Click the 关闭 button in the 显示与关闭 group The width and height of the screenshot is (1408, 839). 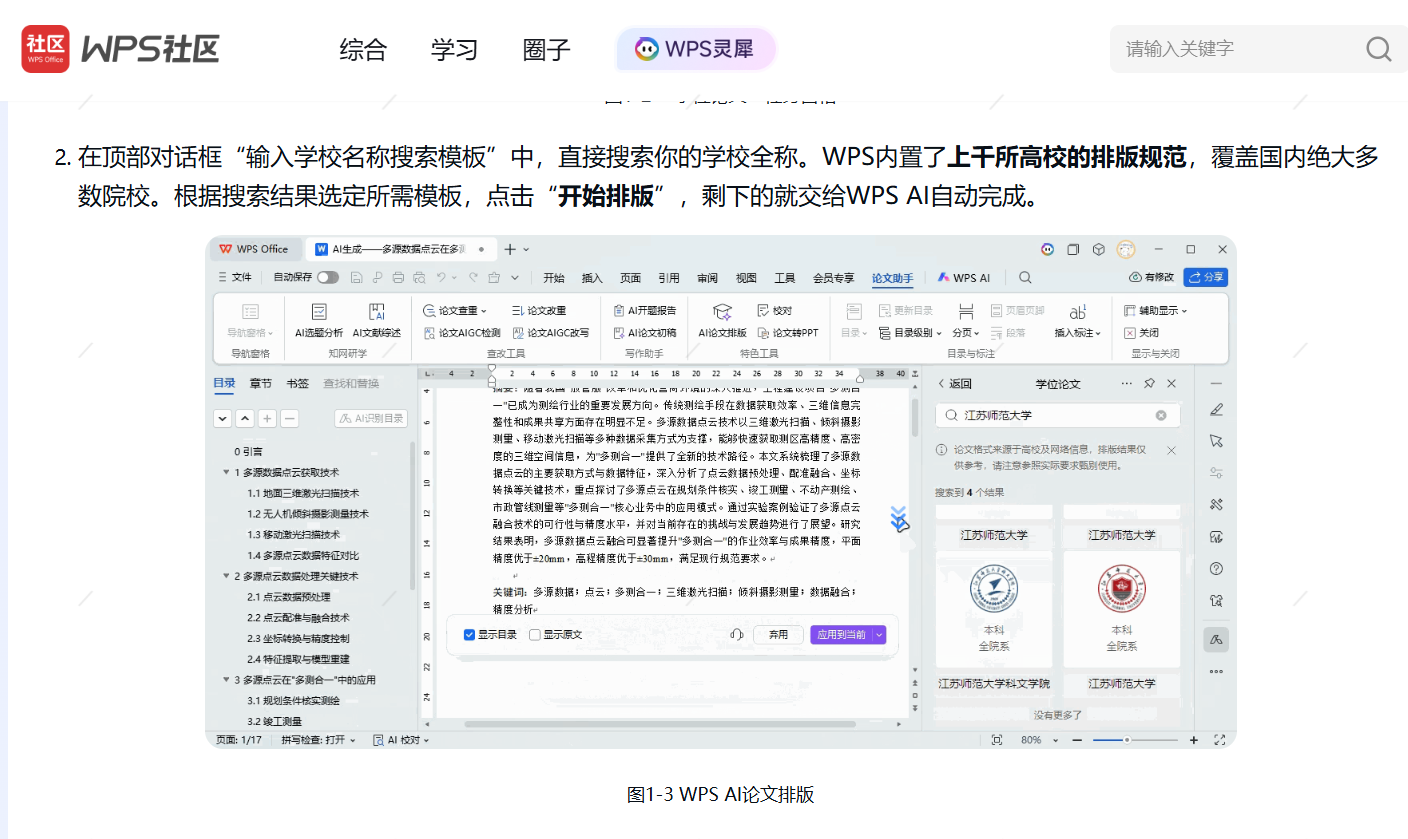click(x=1142, y=333)
